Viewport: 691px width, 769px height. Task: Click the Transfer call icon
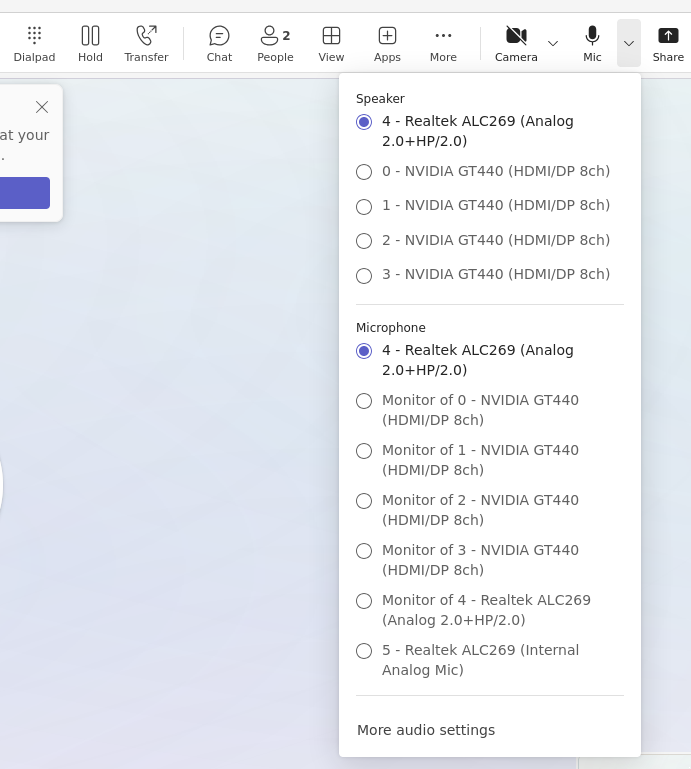coord(146,44)
